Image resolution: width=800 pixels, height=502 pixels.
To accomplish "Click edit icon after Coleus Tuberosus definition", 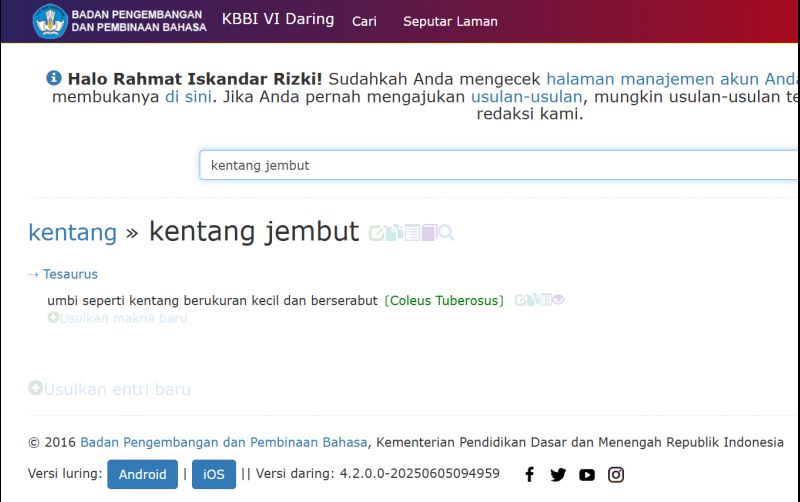I will click(520, 300).
